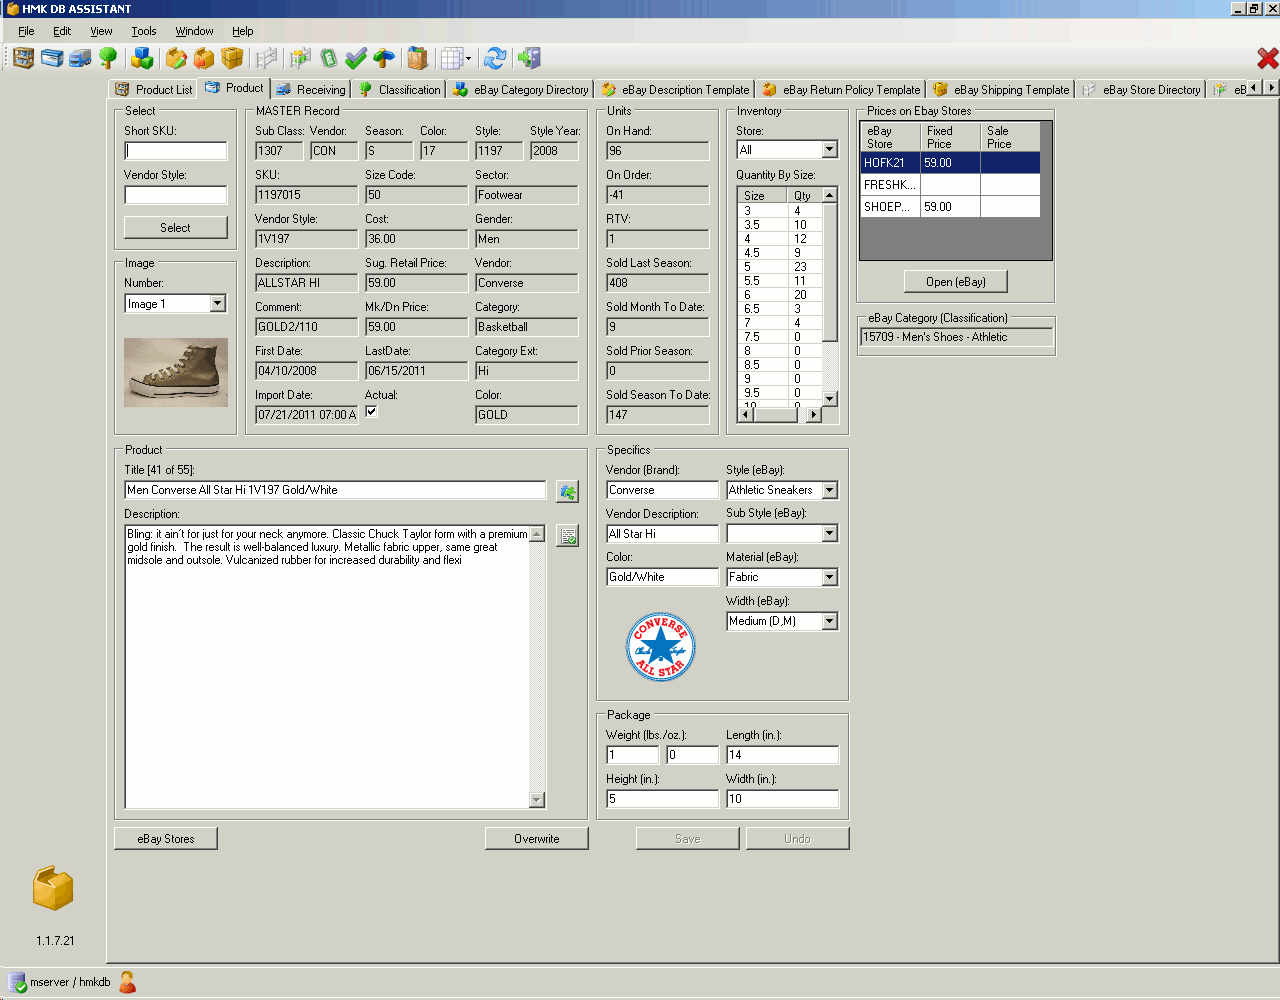Click the Description scrollbar down arrow

[x=537, y=799]
